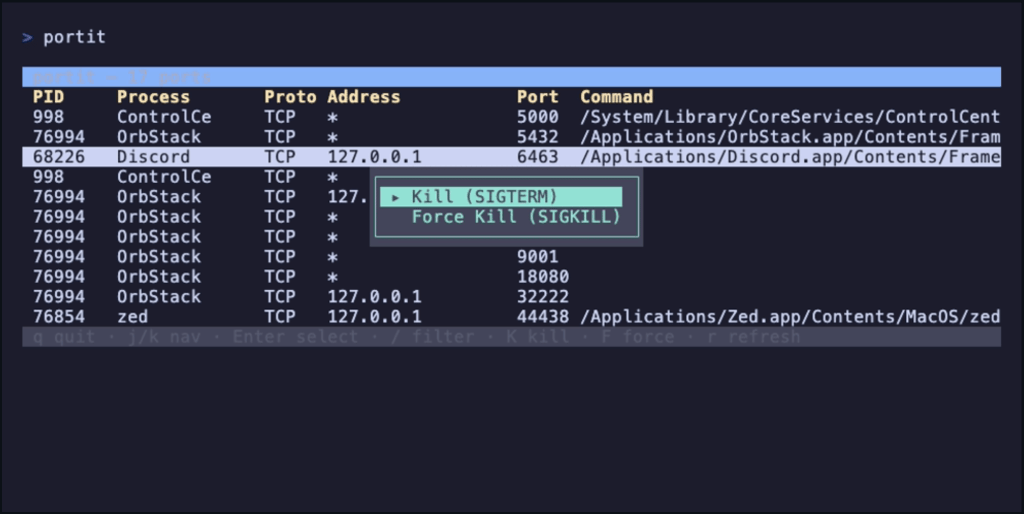Choose Force Kill (SIGKILL) option

(x=516, y=217)
